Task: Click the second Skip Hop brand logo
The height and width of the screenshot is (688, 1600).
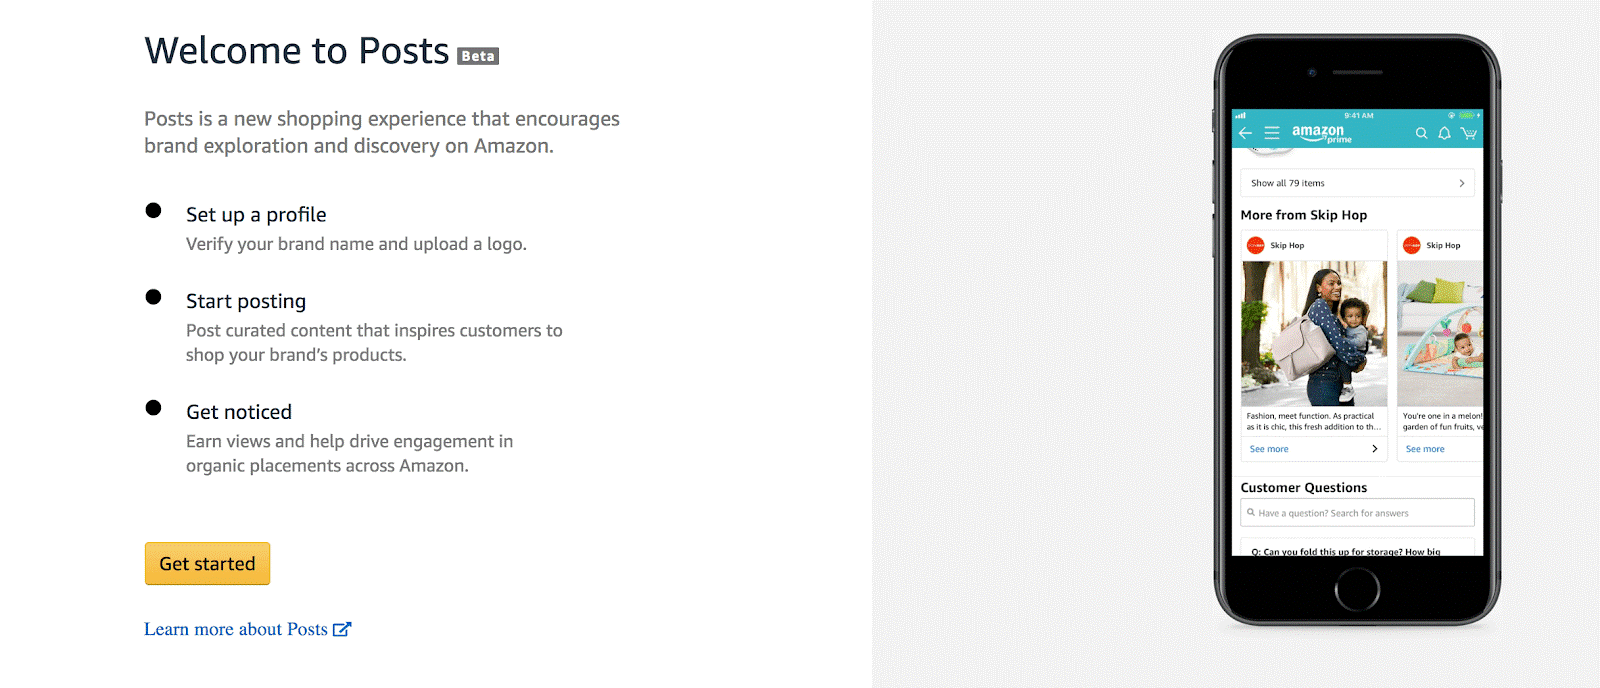Action: point(1412,245)
